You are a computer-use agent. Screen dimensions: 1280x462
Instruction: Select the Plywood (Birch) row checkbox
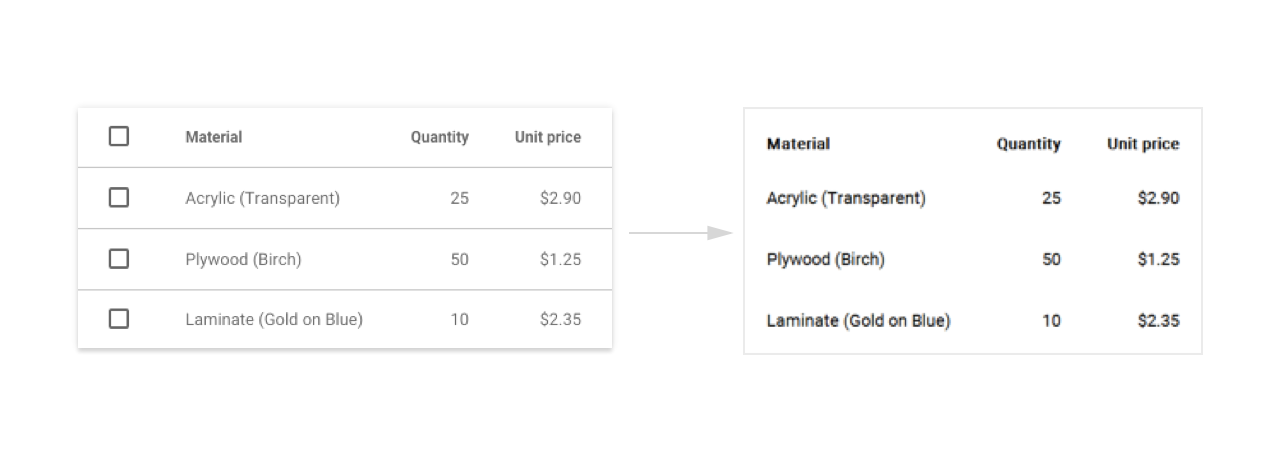click(x=119, y=259)
